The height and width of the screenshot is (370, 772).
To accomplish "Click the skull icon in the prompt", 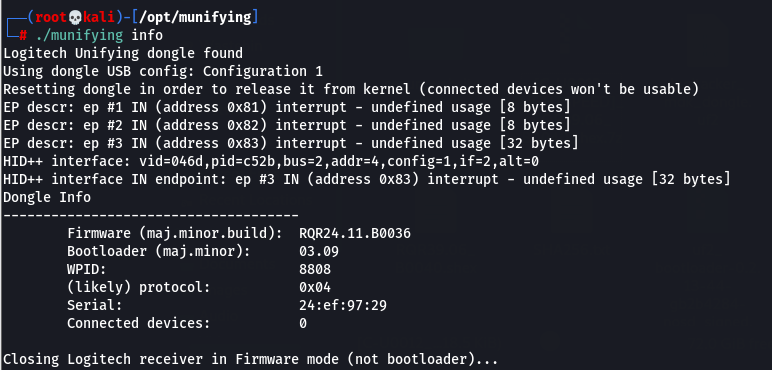I will (x=75, y=18).
